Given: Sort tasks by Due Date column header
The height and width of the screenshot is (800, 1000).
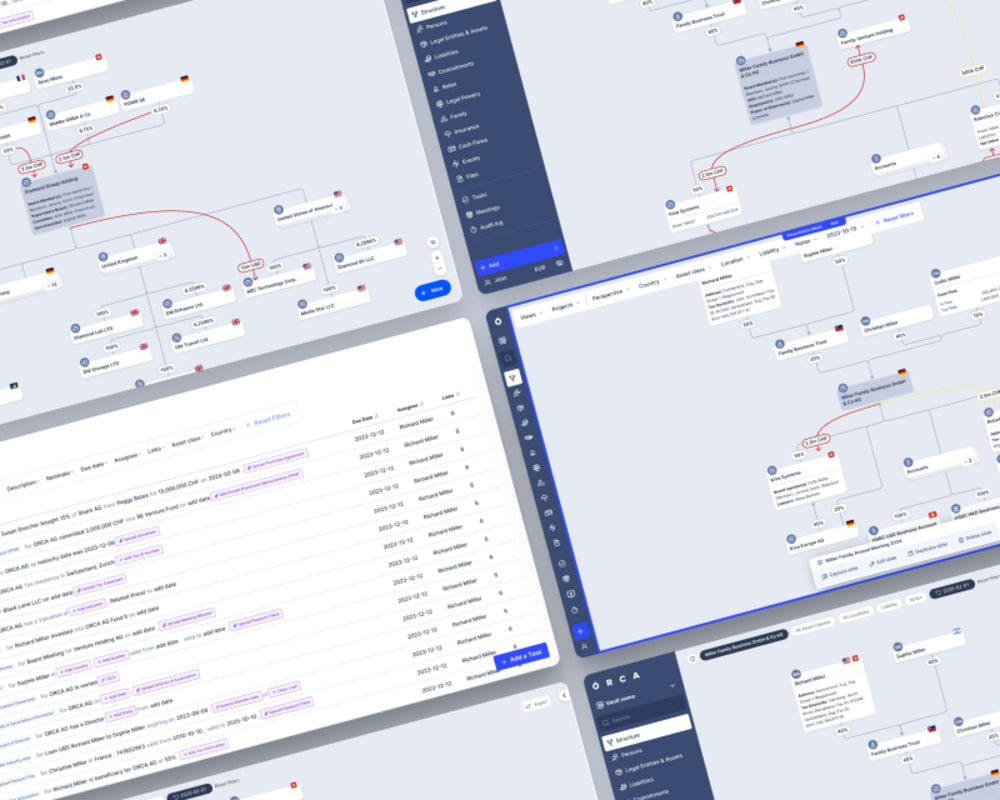Looking at the screenshot, I should tap(365, 419).
